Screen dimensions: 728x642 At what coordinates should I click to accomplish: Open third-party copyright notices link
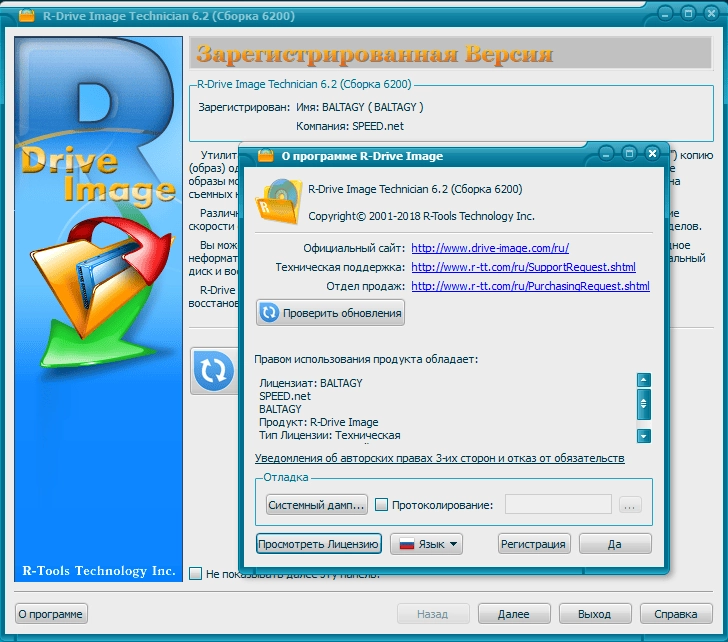439,458
